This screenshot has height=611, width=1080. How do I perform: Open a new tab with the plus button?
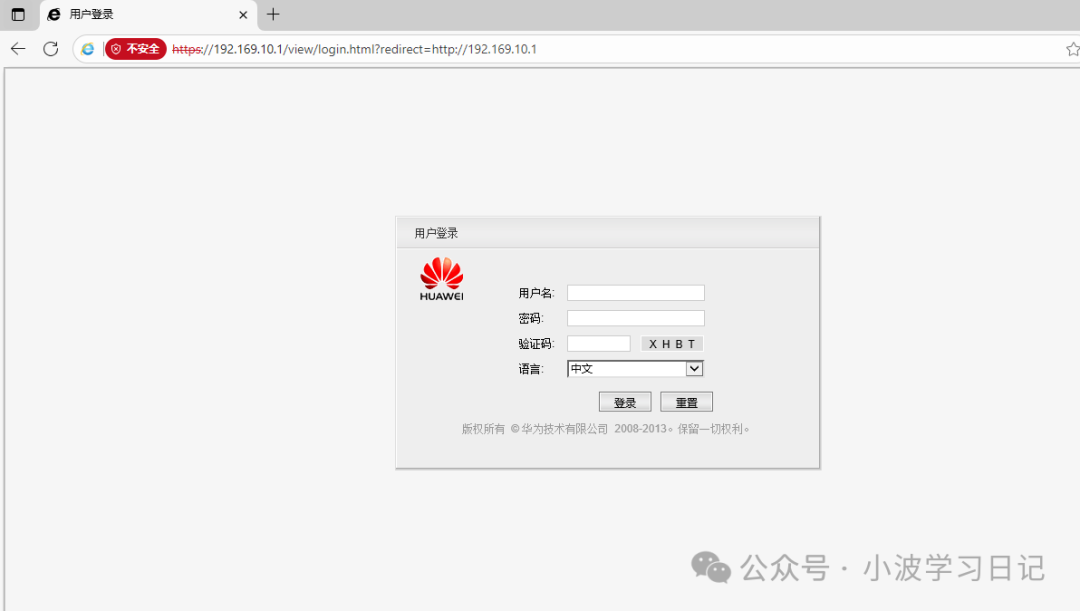coord(273,15)
